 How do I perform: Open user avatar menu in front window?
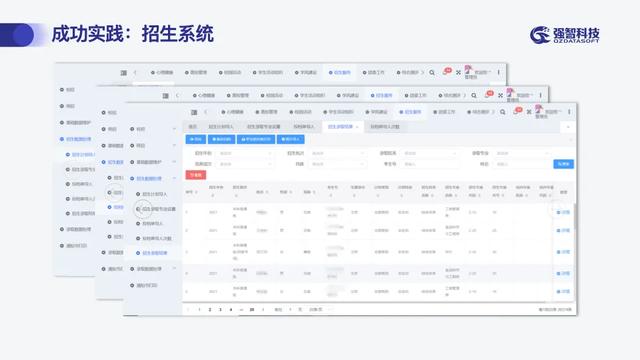point(539,109)
